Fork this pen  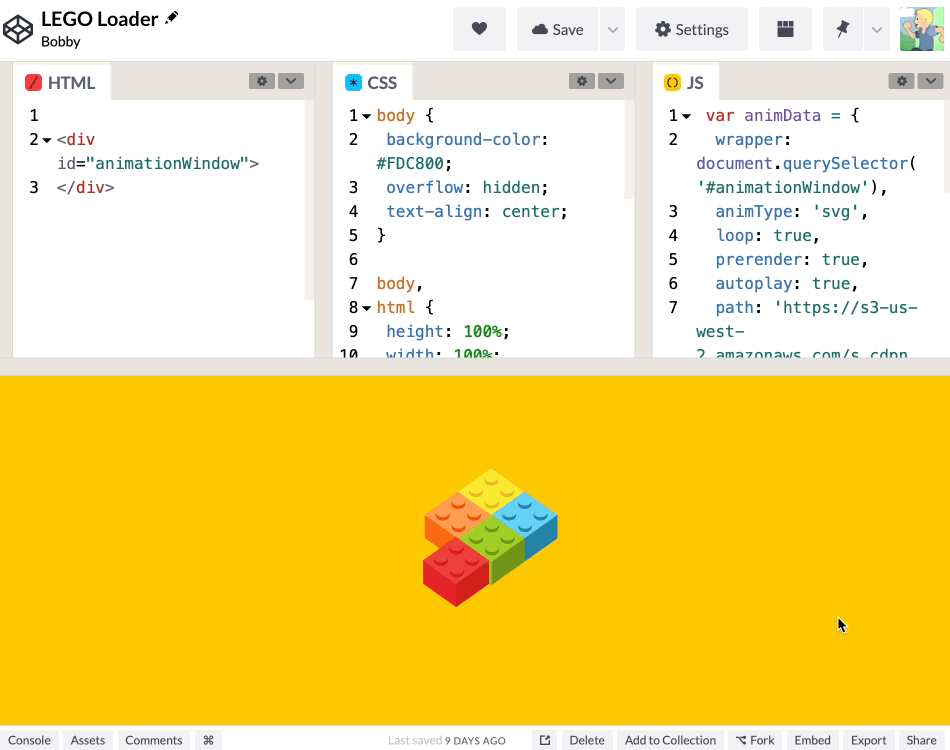tap(755, 740)
